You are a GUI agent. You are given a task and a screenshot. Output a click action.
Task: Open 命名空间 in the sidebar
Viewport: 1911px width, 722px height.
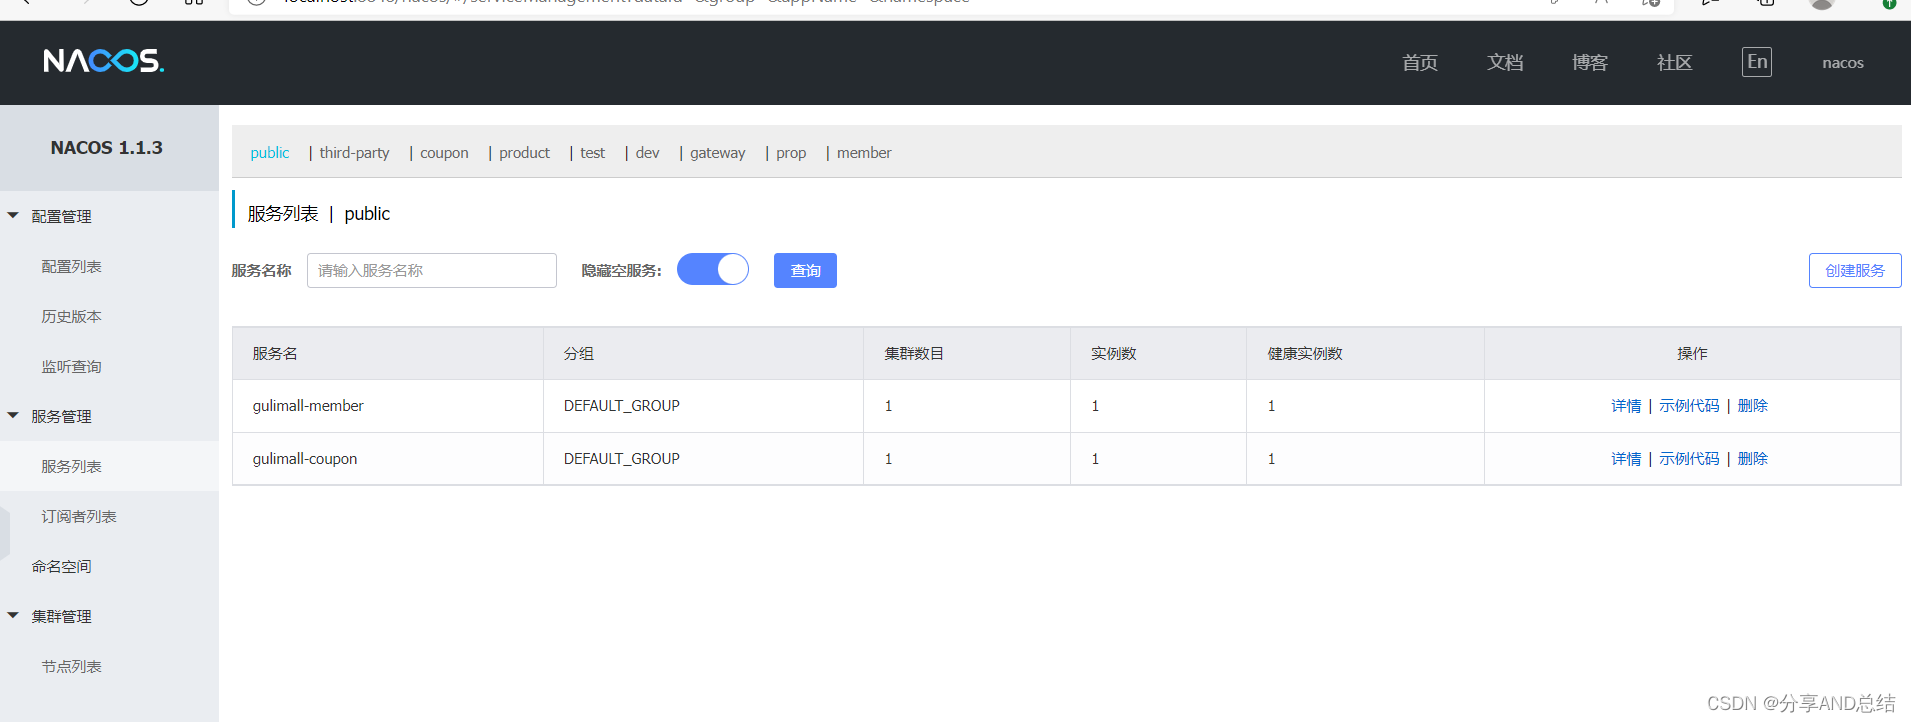[x=61, y=566]
